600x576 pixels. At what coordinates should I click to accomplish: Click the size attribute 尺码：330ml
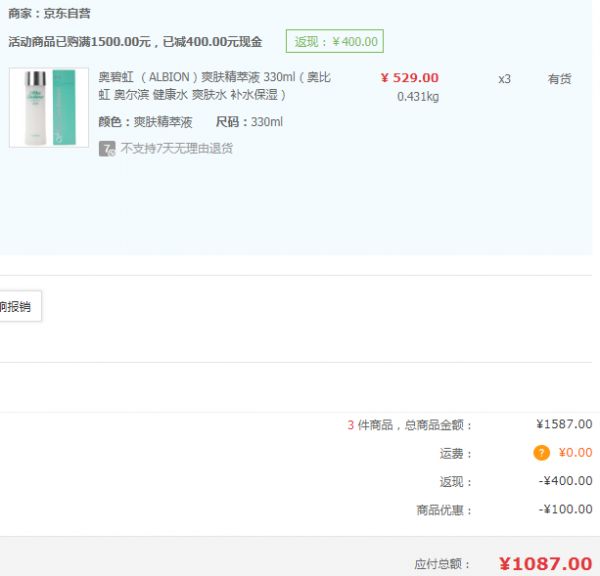tap(249, 122)
